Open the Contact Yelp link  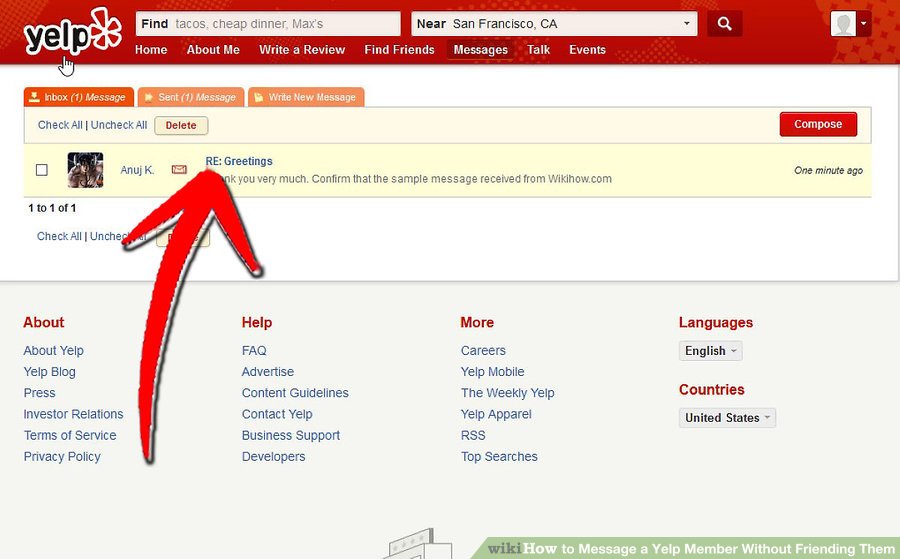point(277,414)
